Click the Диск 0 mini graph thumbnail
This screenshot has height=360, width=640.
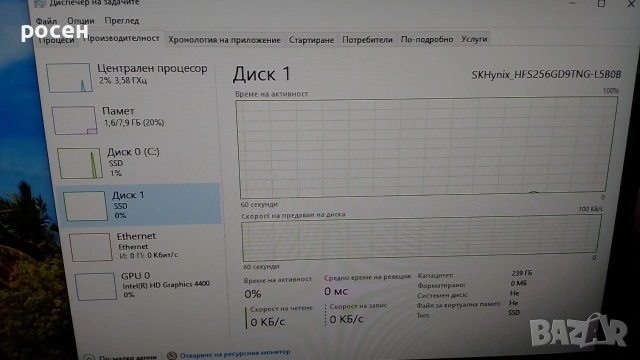[x=80, y=163]
